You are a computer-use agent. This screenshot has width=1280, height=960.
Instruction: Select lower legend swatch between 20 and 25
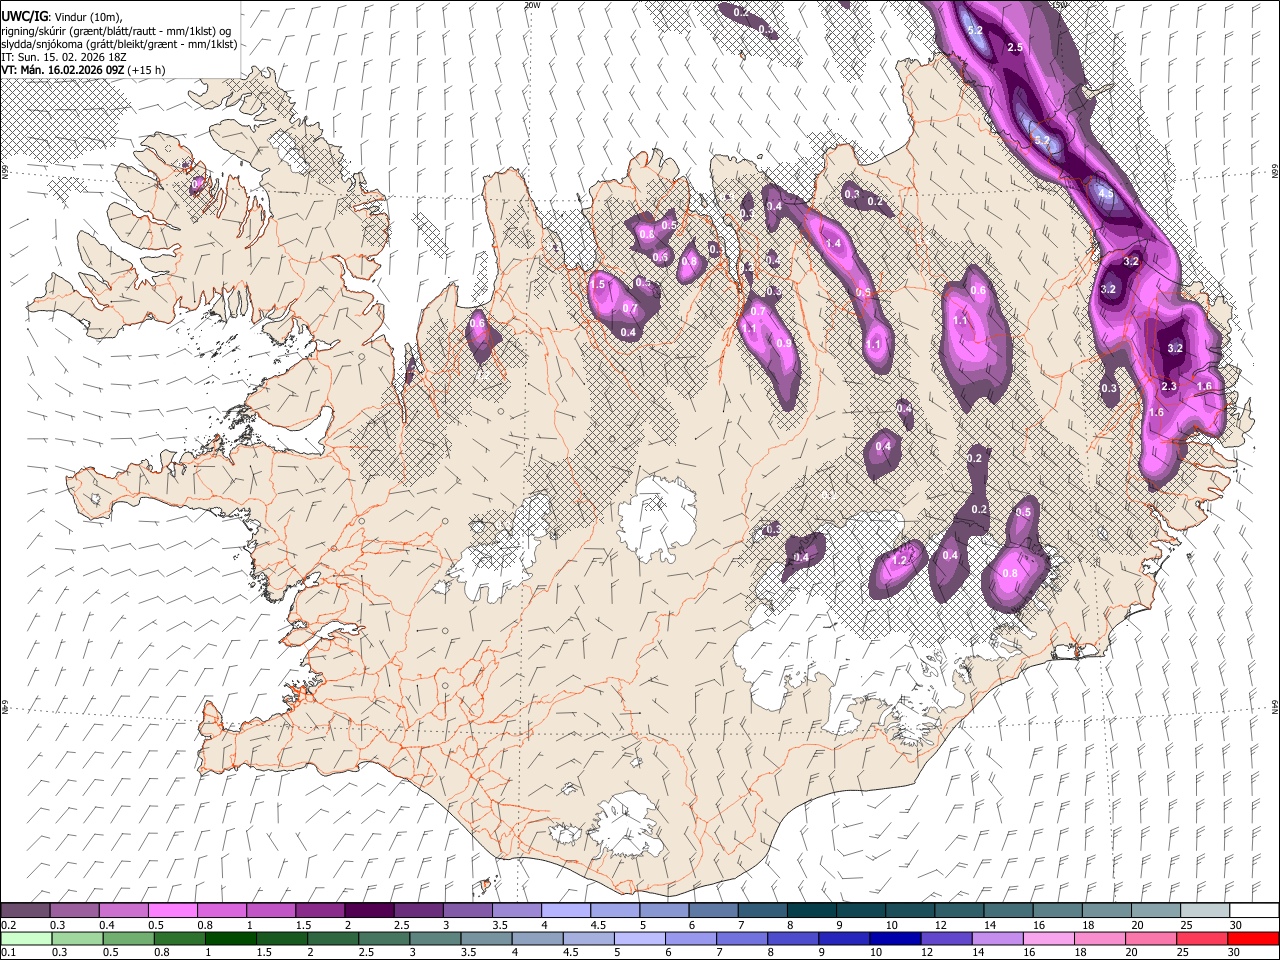point(1149,938)
